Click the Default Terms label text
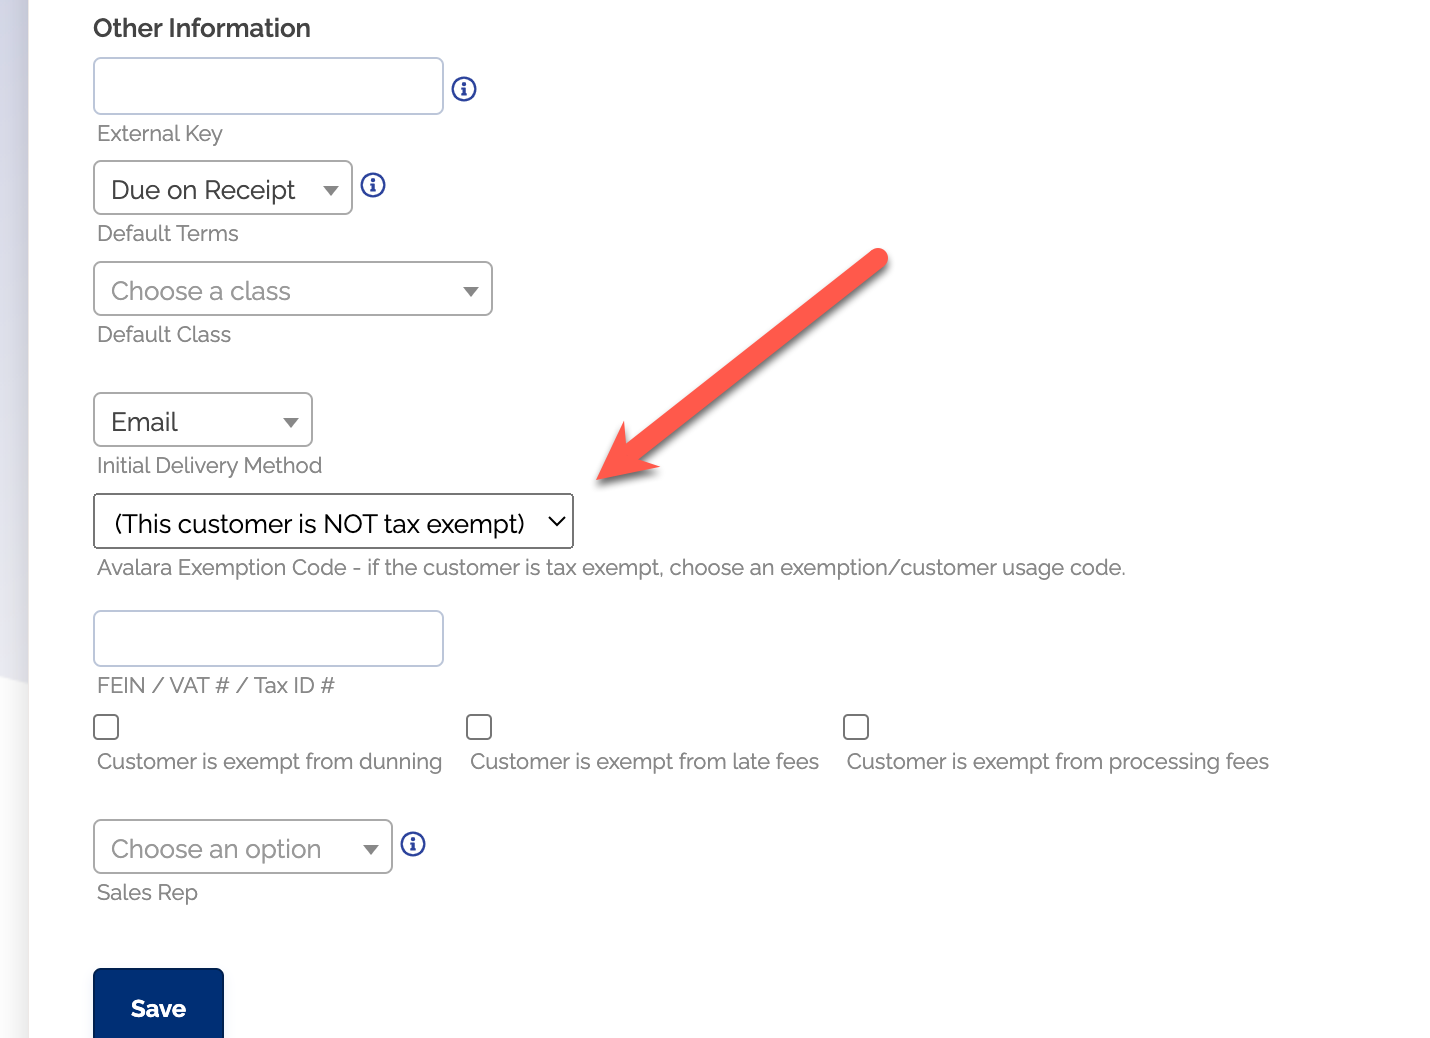Image resolution: width=1430 pixels, height=1038 pixels. [168, 234]
